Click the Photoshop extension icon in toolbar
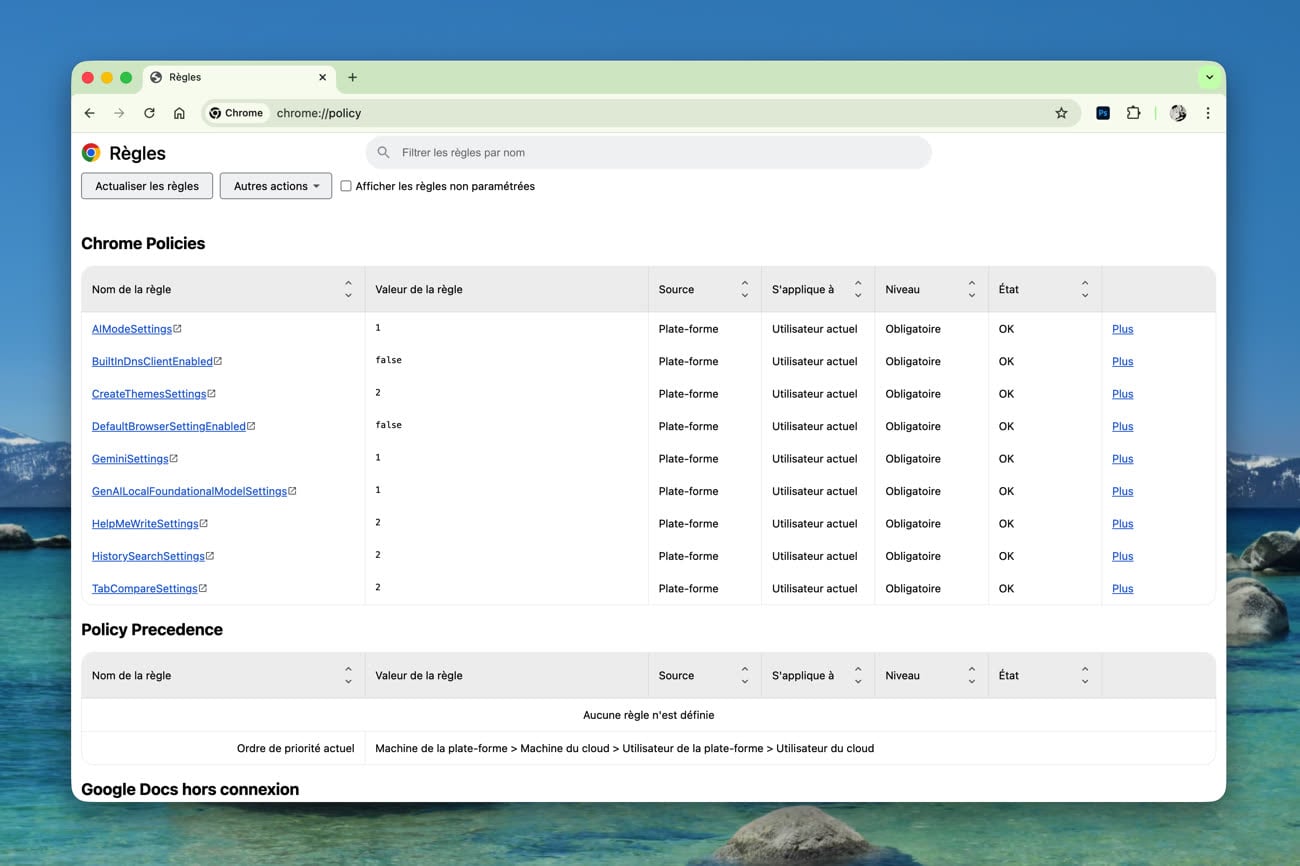Image resolution: width=1300 pixels, height=866 pixels. (x=1102, y=113)
